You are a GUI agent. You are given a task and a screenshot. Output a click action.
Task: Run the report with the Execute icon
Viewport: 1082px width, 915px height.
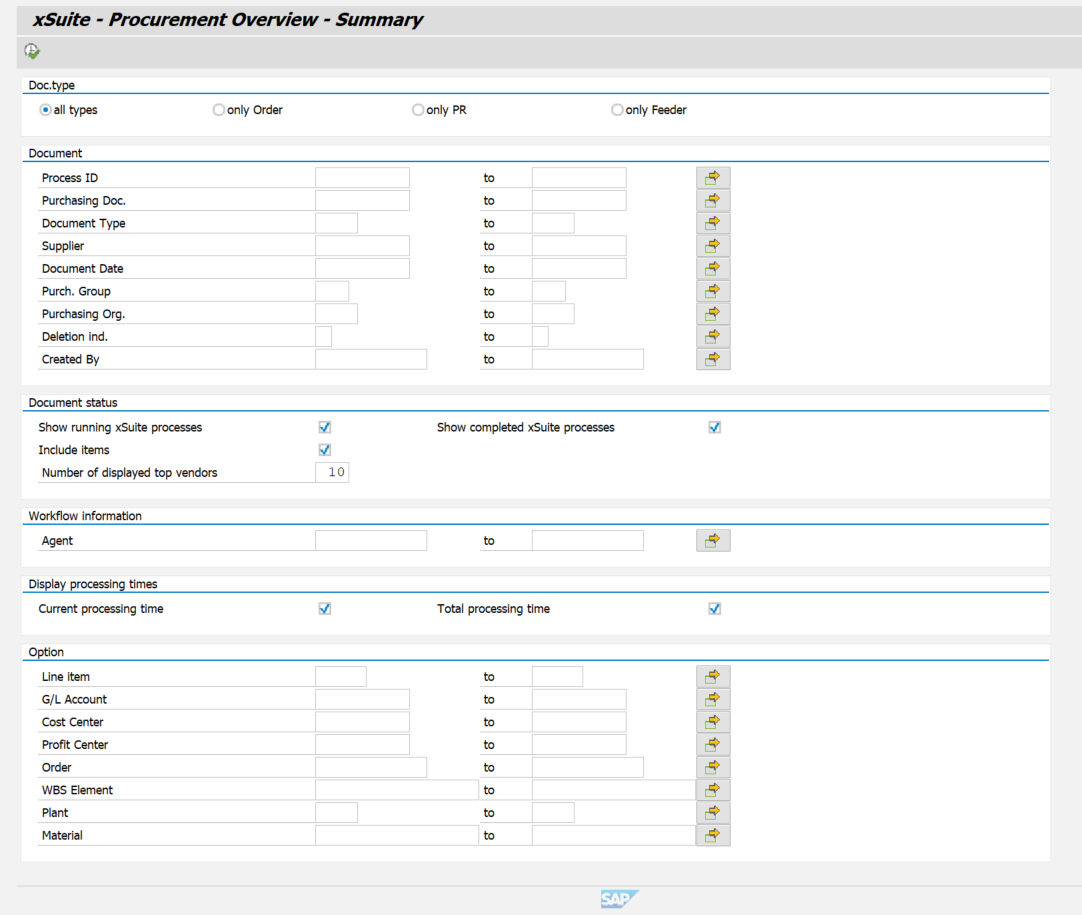(31, 51)
